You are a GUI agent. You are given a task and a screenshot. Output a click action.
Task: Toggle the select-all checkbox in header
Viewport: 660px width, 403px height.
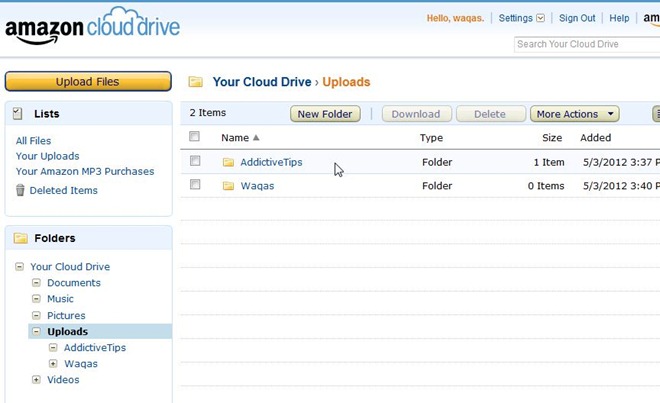click(194, 136)
